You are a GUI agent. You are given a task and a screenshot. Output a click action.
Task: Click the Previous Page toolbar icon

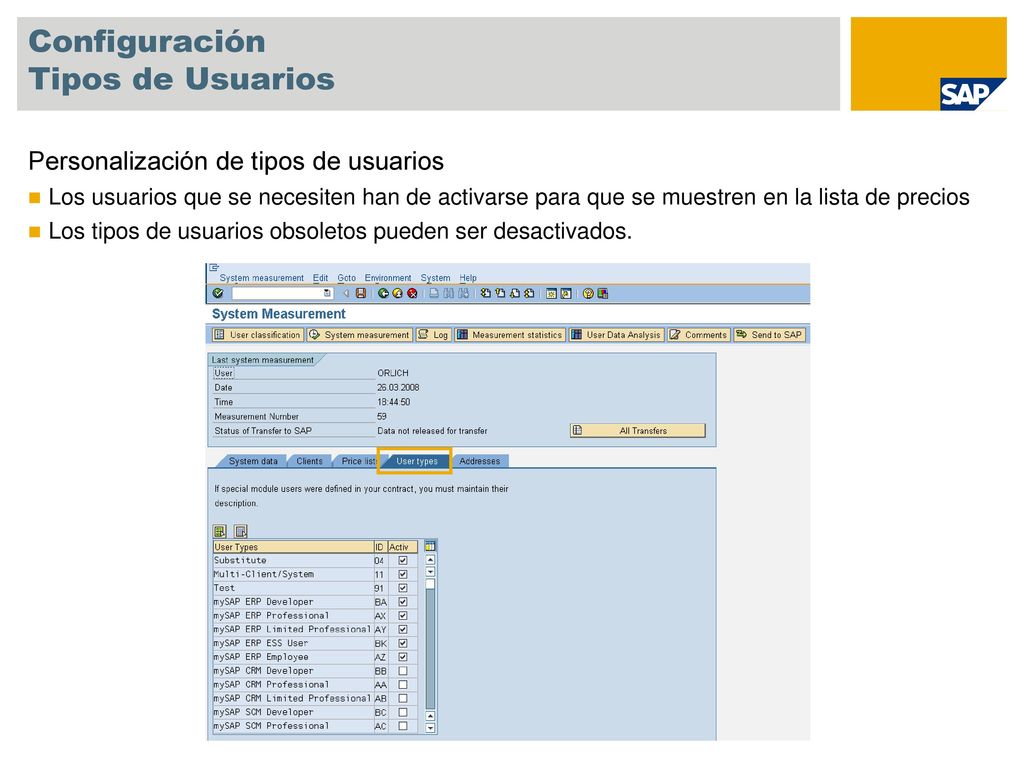pos(500,294)
